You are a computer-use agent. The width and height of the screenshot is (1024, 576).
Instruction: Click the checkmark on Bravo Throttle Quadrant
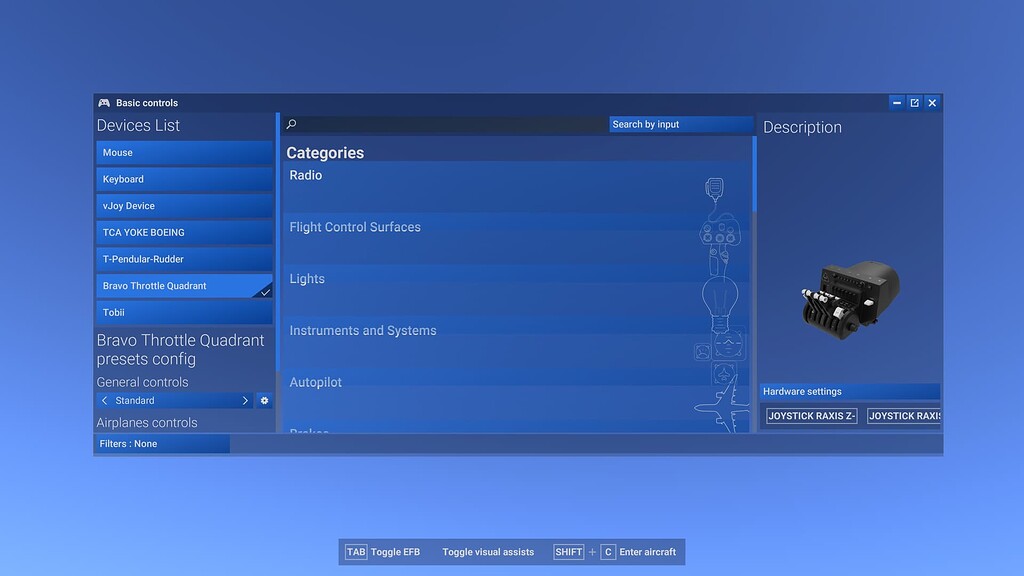[265, 290]
